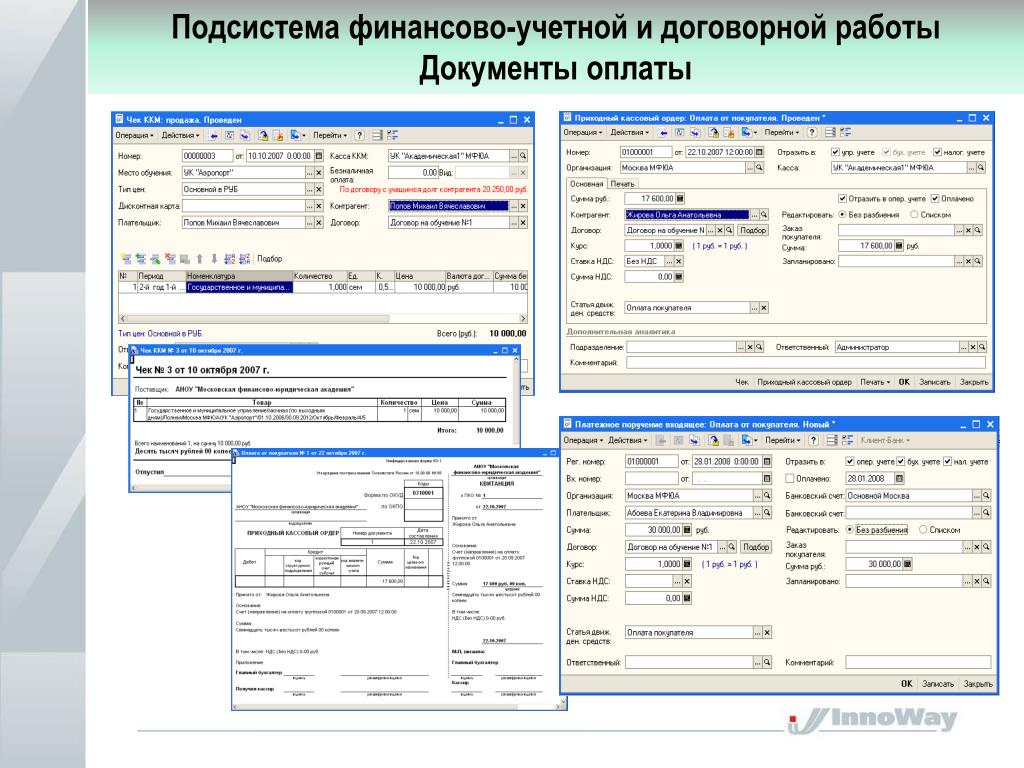The width and height of the screenshot is (1024, 768).
Task: Toggle 'Отразить в опер. учете' checkbox
Action: click(x=842, y=199)
